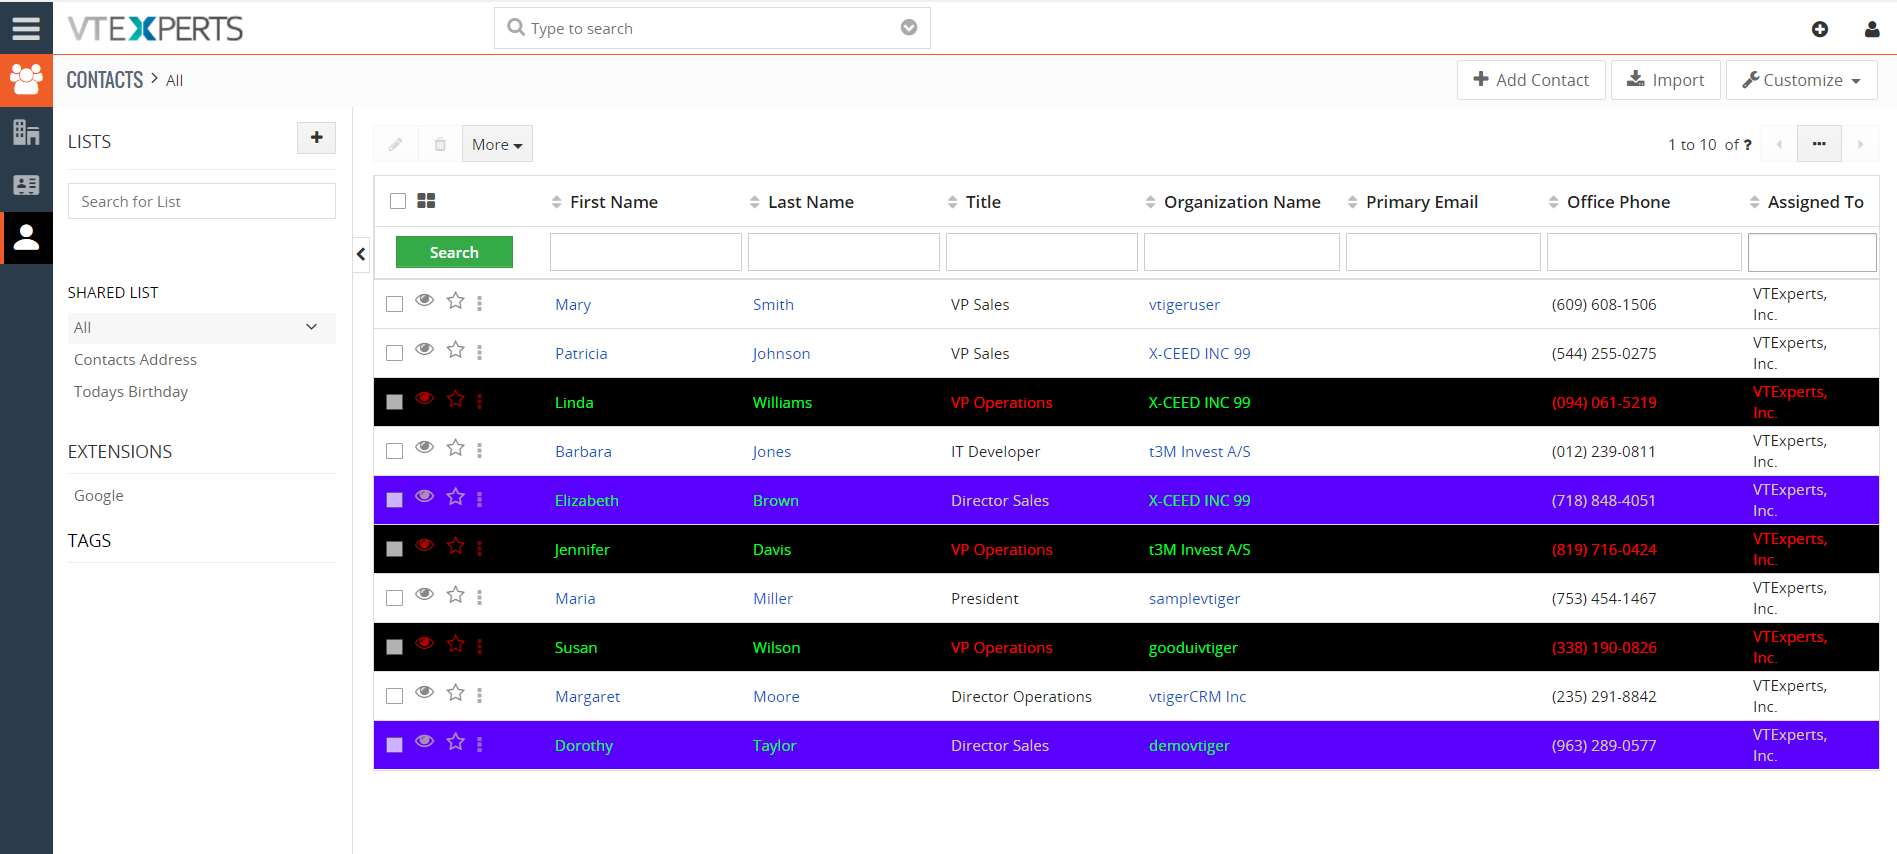1897x854 pixels.
Task: Open the Google extension
Action: point(99,496)
